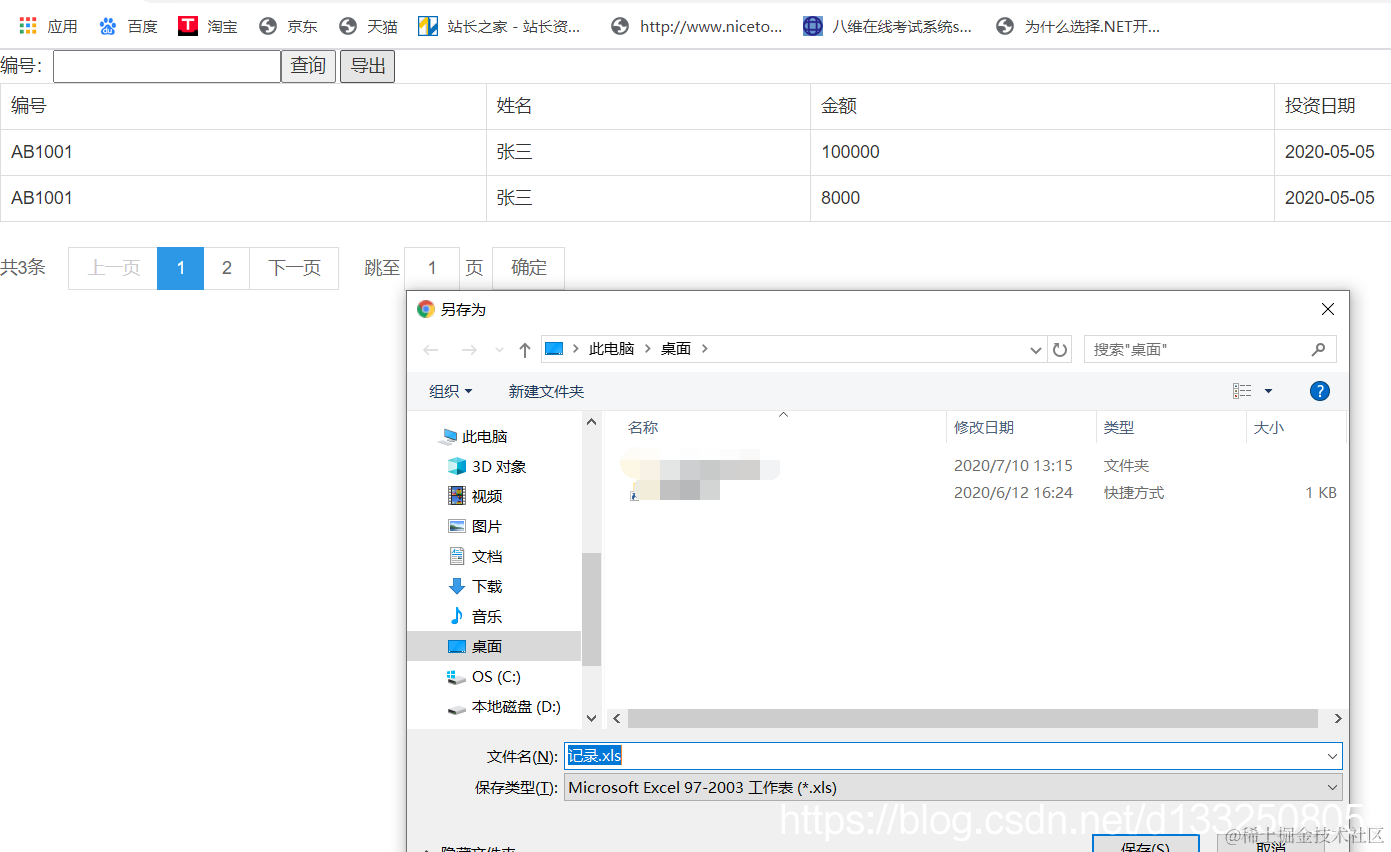Select the folder modified 2020/7/10 13:15
This screenshot has width=1391, height=852.
978,466
